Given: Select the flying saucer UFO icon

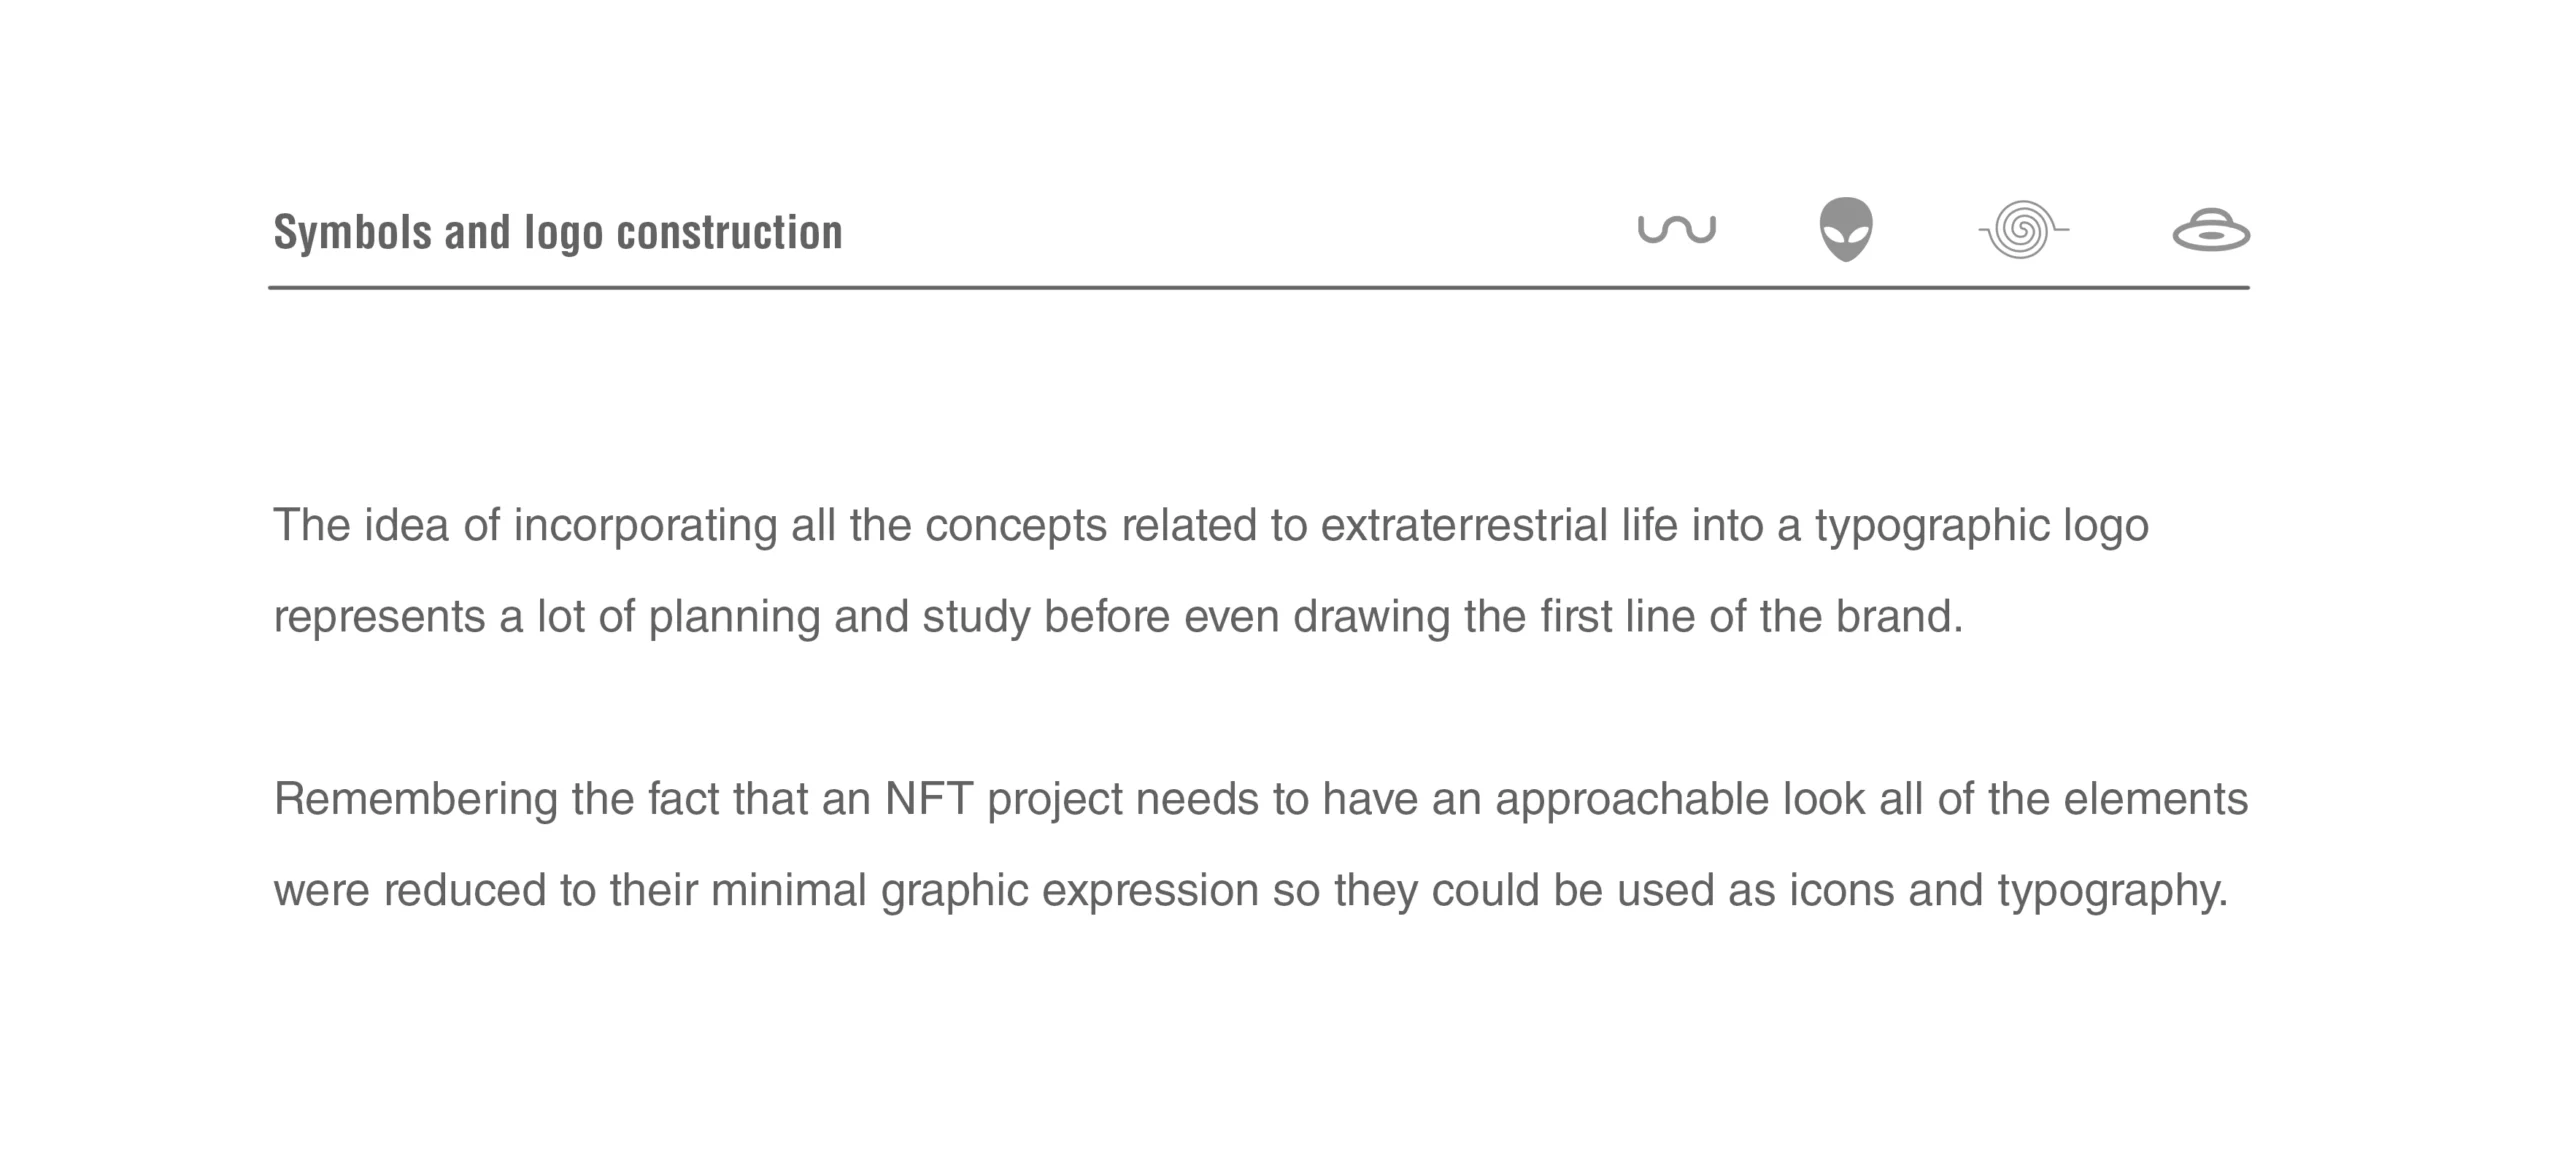Looking at the screenshot, I should coord(2211,232).
